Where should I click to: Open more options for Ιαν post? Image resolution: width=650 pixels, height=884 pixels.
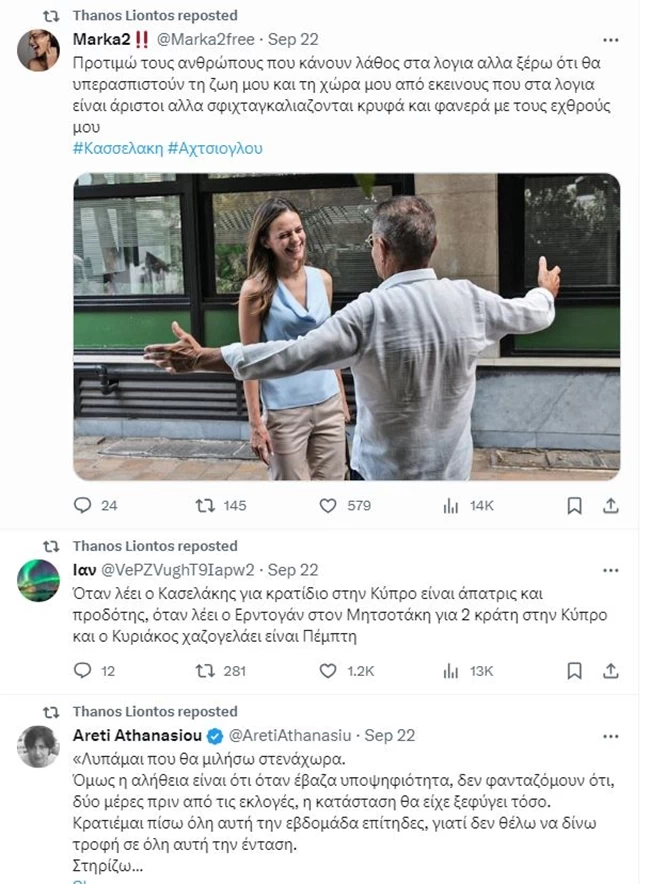coord(610,570)
